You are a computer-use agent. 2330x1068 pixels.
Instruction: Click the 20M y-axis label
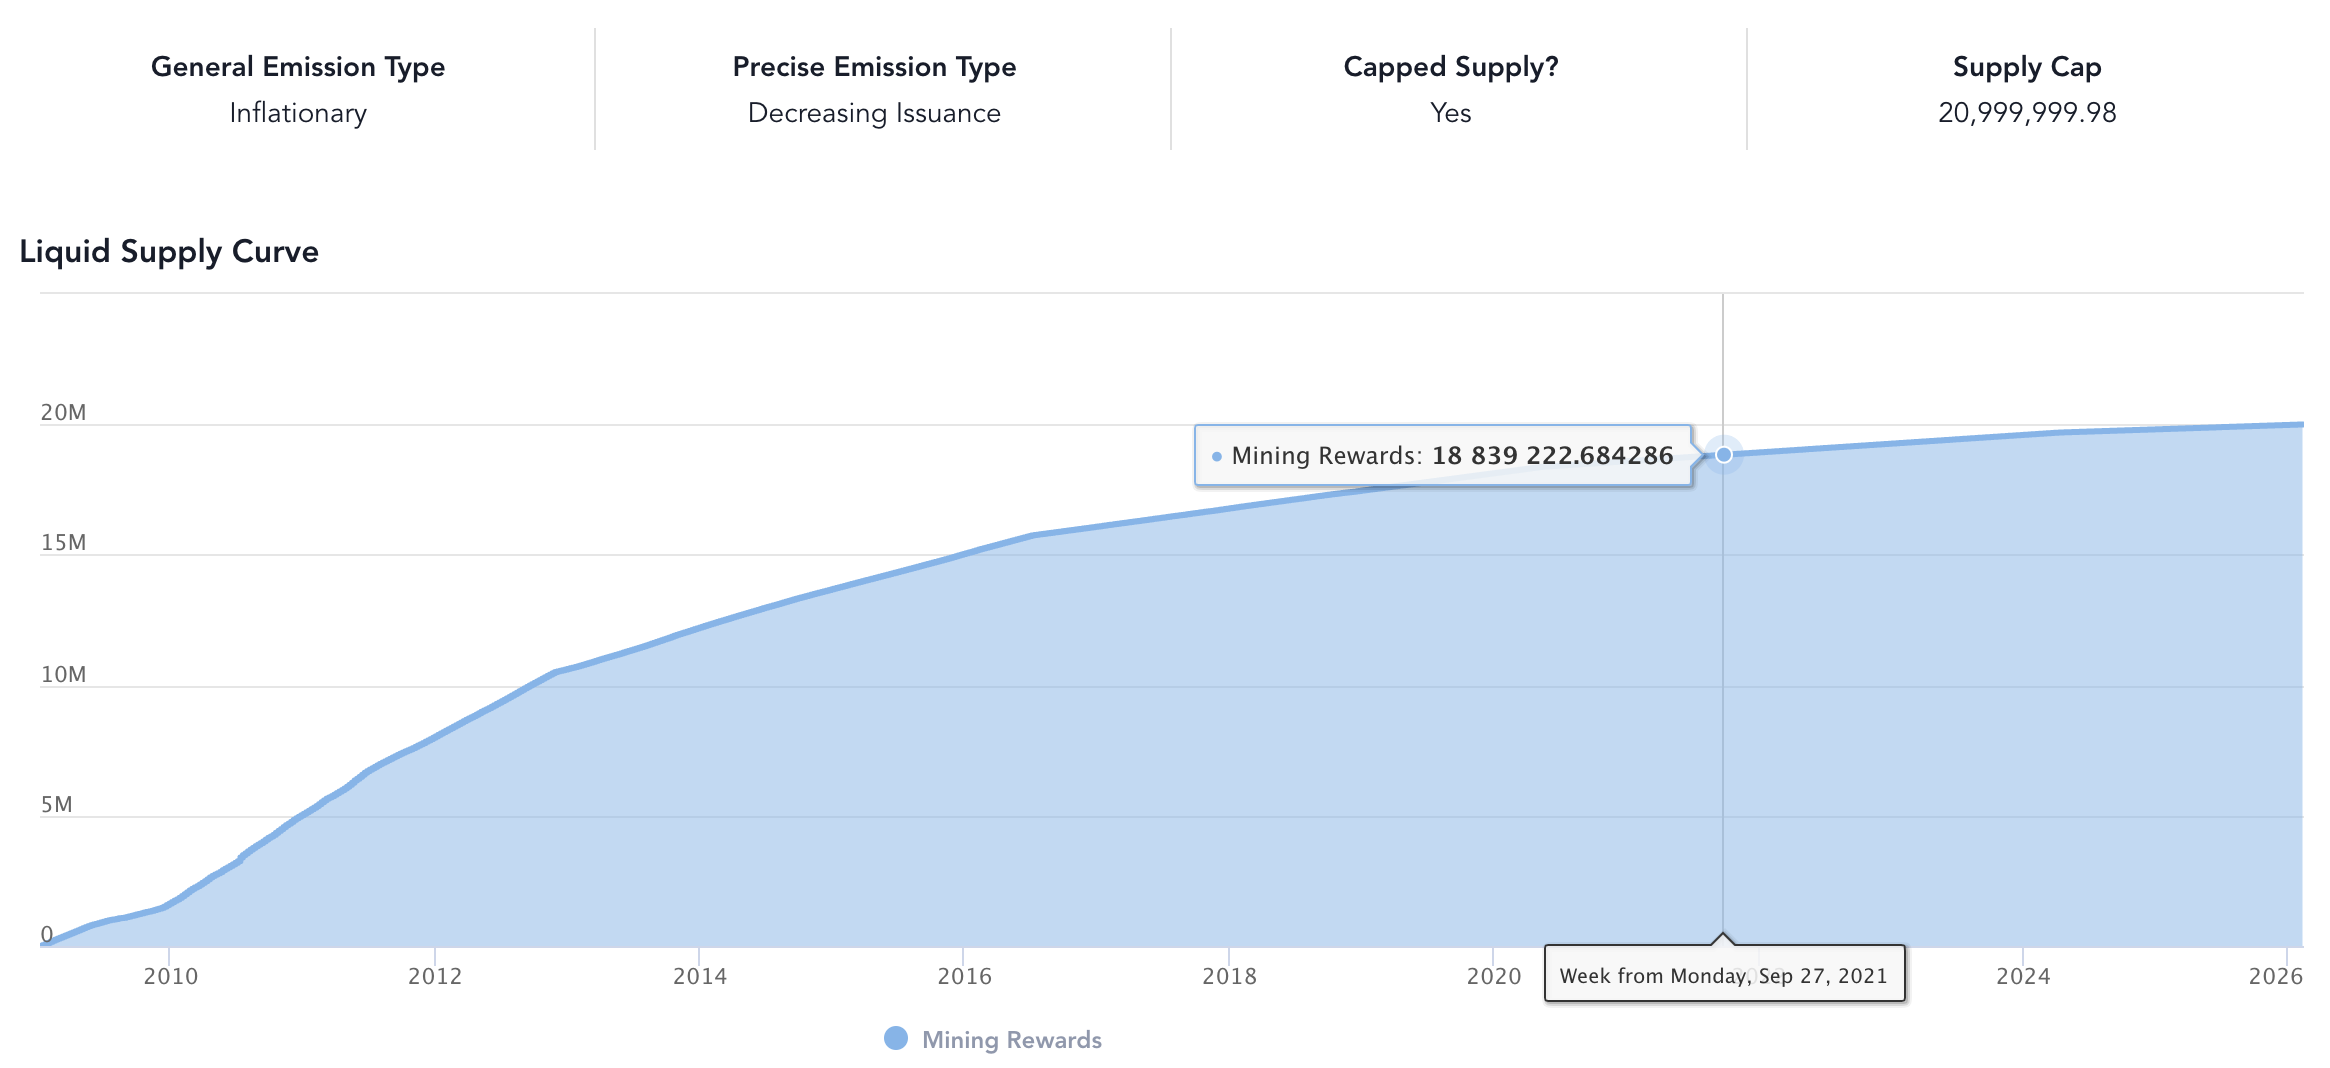click(x=64, y=412)
